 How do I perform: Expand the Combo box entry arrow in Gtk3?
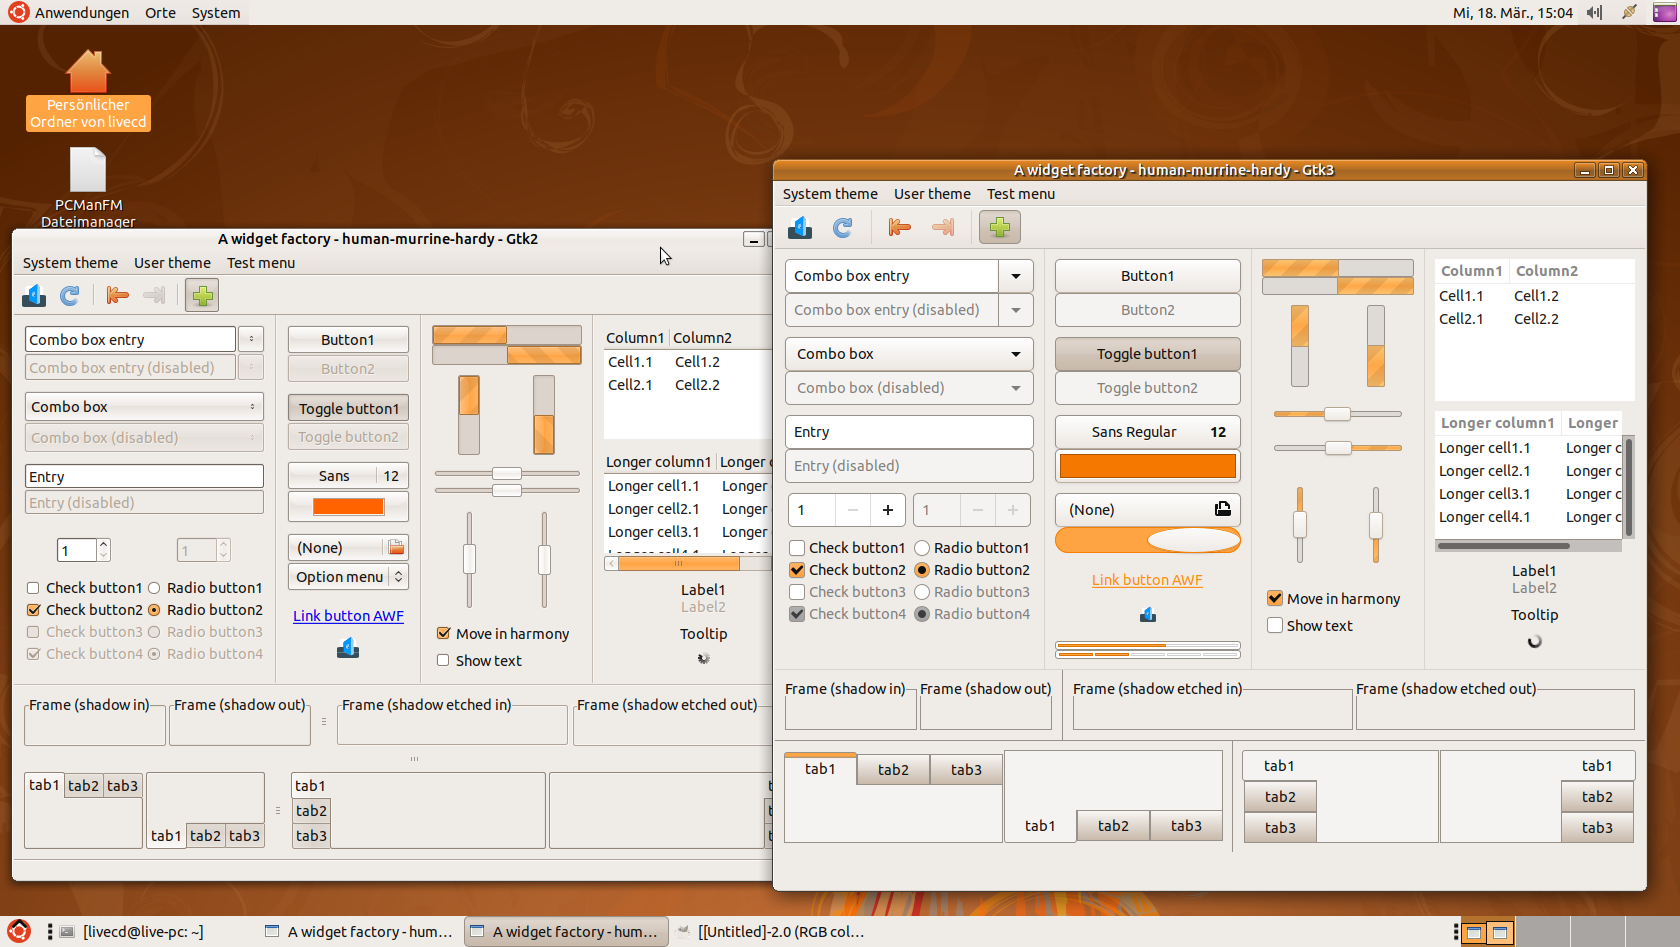point(1016,276)
